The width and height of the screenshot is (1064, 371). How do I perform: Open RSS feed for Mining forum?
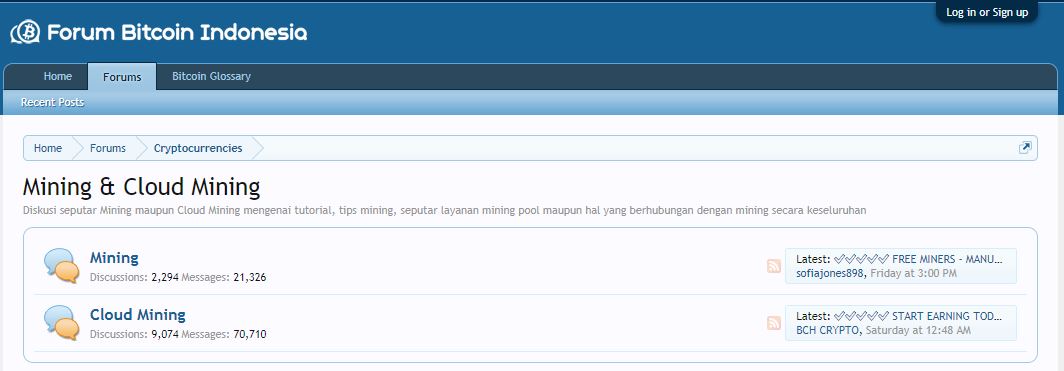tap(774, 266)
